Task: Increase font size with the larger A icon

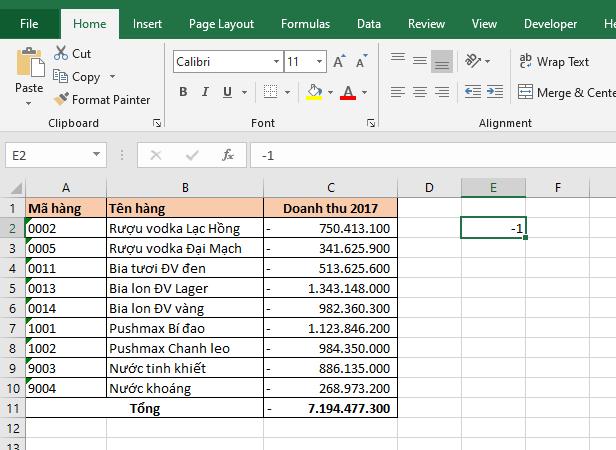Action: [339, 62]
